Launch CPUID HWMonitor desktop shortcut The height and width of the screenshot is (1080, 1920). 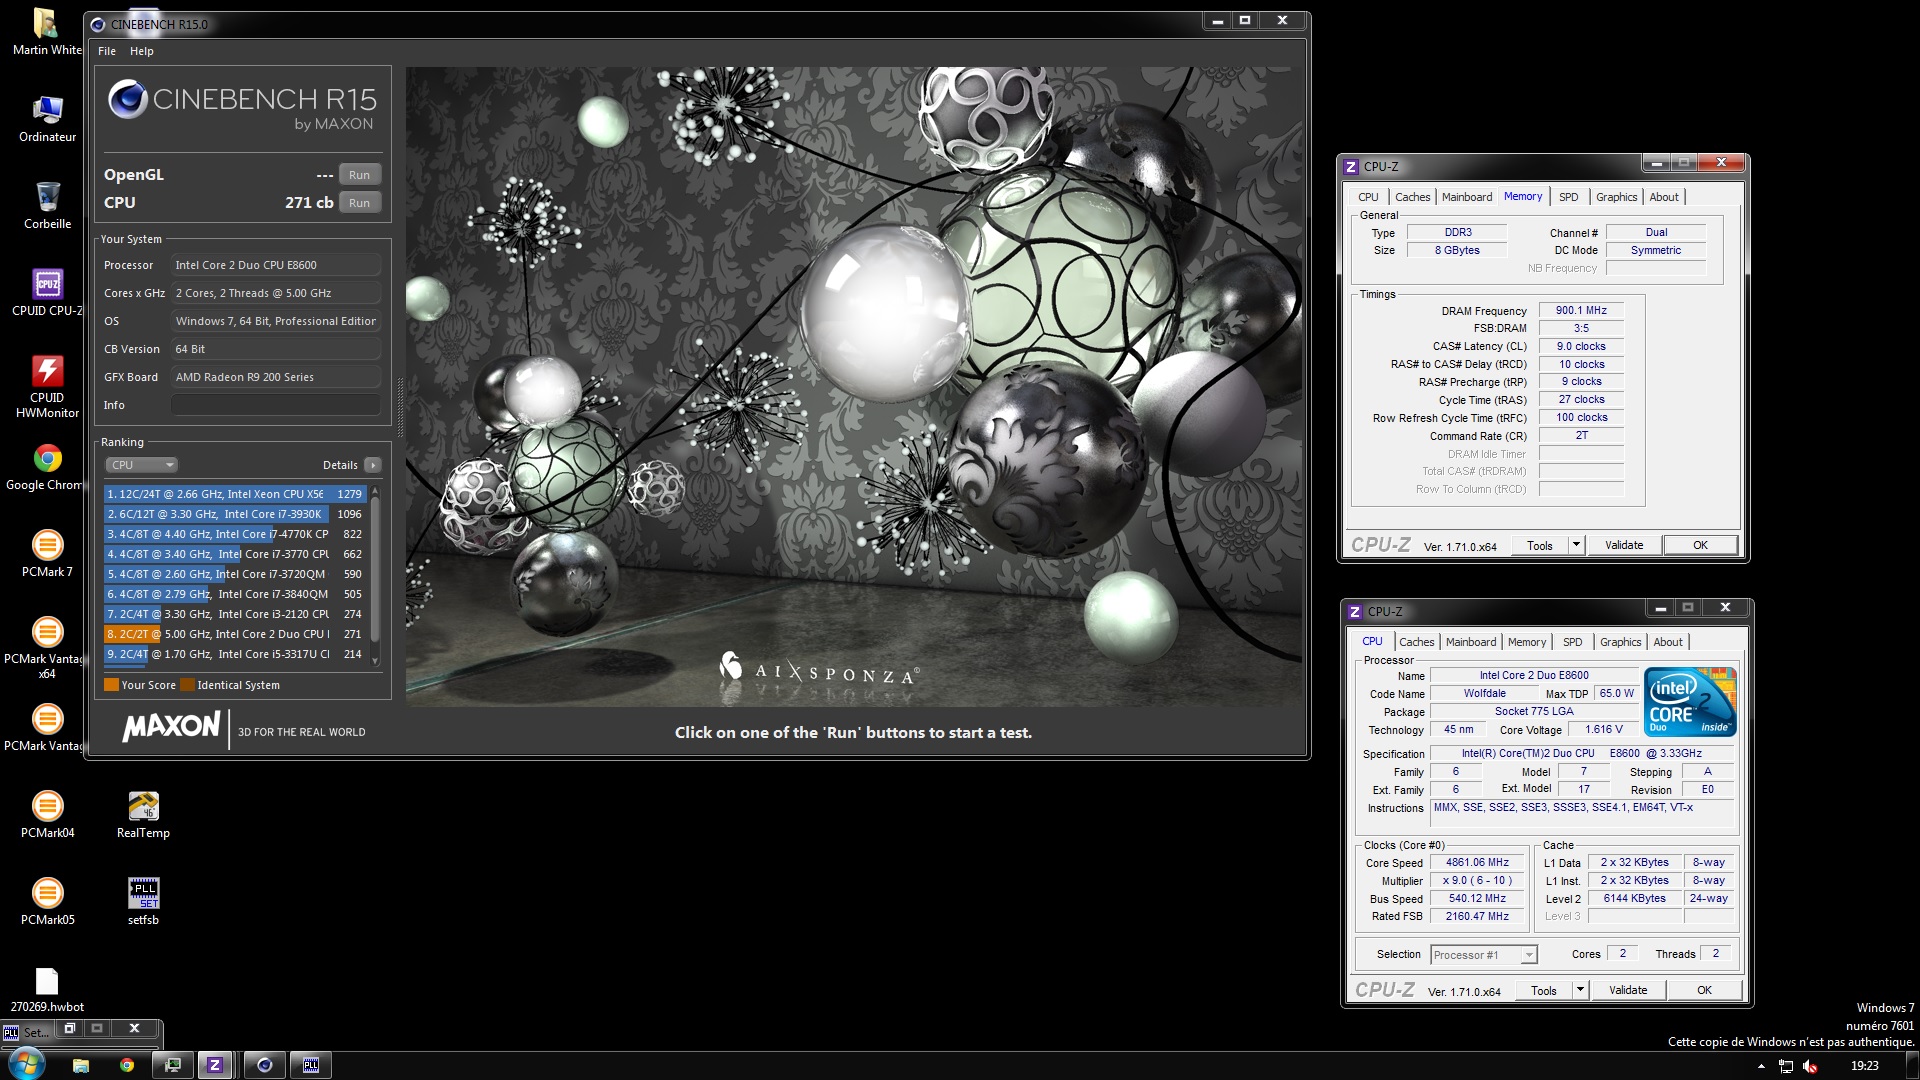click(x=47, y=386)
